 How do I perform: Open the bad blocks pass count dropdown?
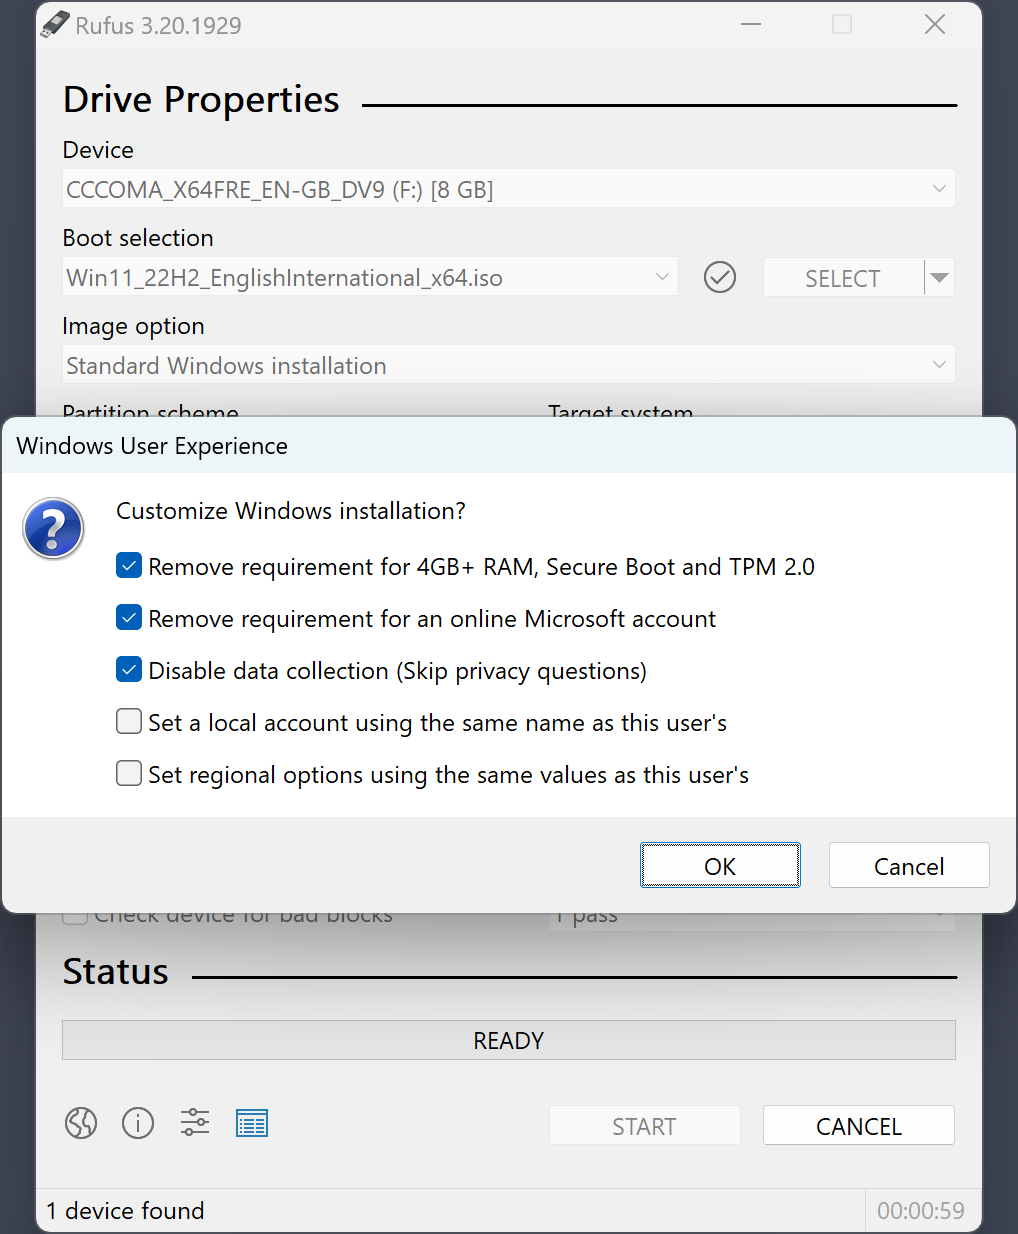coord(938,914)
